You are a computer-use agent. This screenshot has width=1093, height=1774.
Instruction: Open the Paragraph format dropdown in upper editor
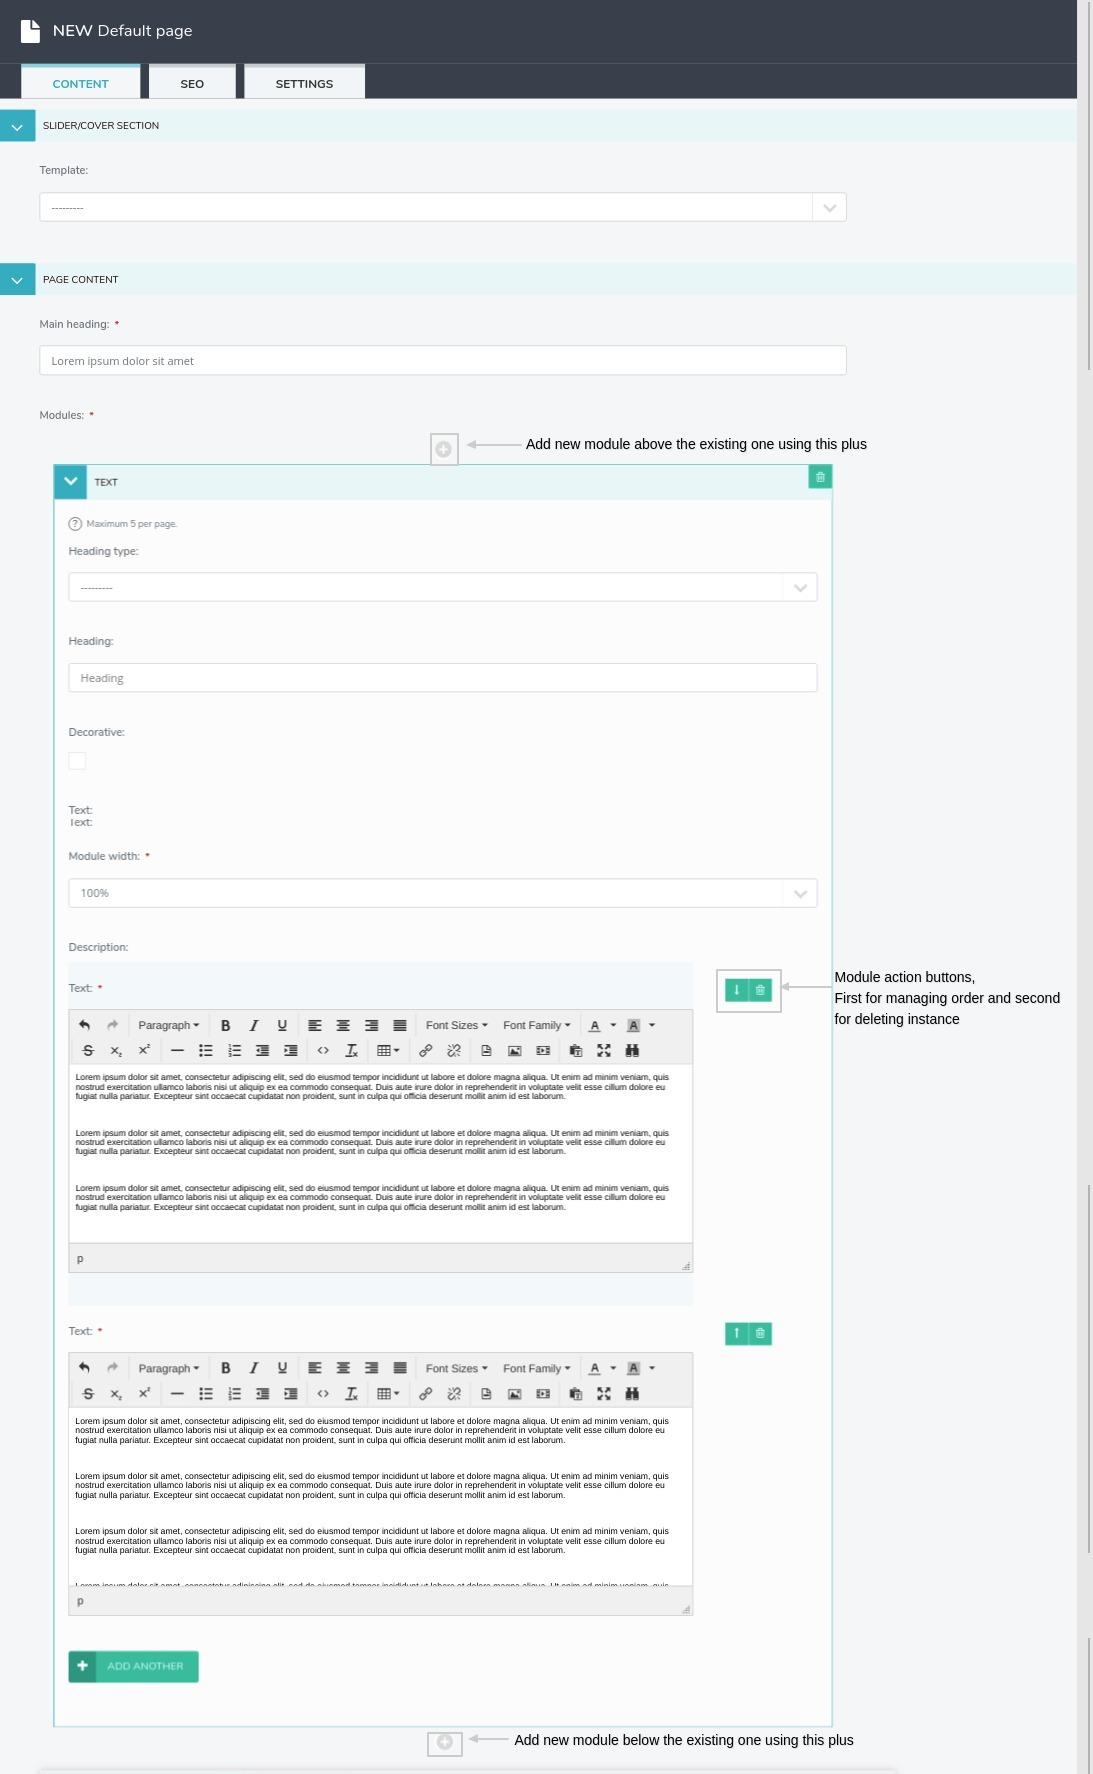[168, 1025]
